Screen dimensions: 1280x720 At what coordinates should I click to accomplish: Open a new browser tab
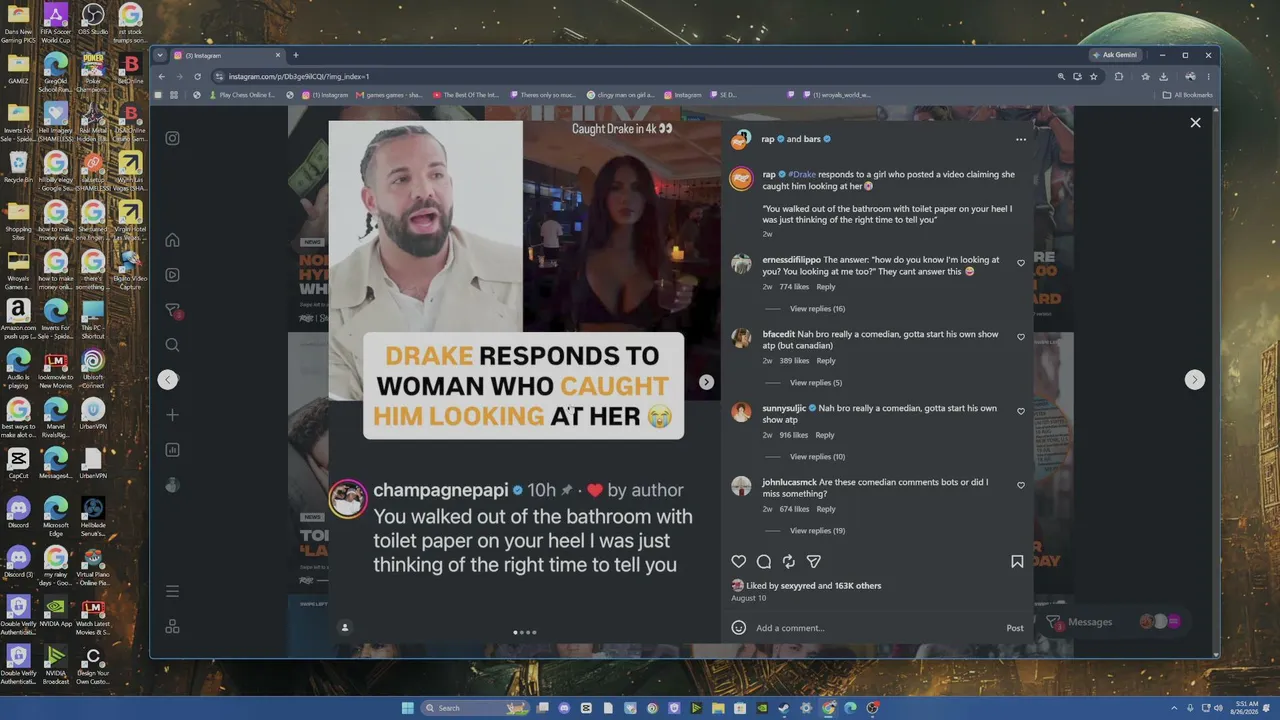295,55
